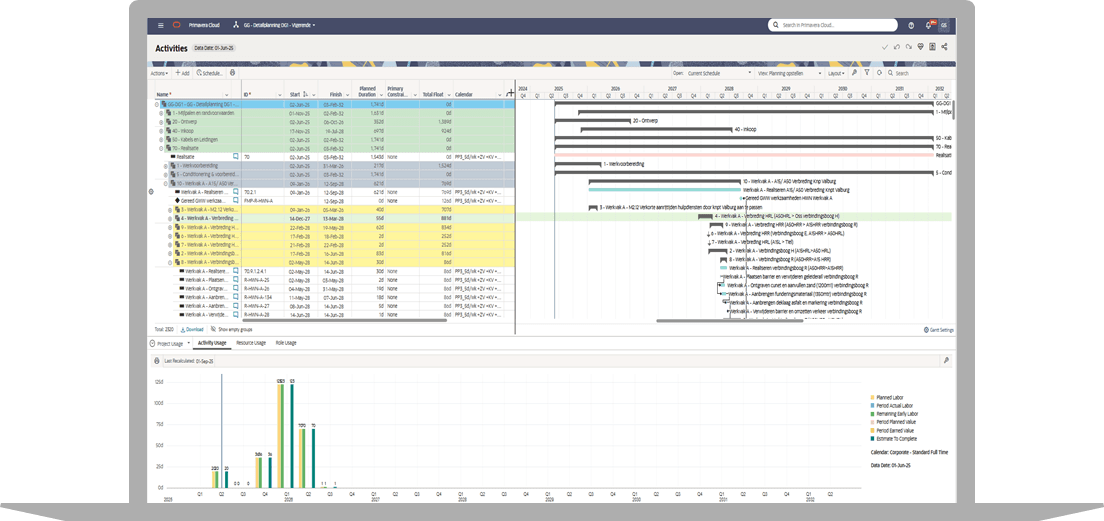Switch to the Resource Usage tab
The width and height of the screenshot is (1104, 521).
click(x=250, y=343)
